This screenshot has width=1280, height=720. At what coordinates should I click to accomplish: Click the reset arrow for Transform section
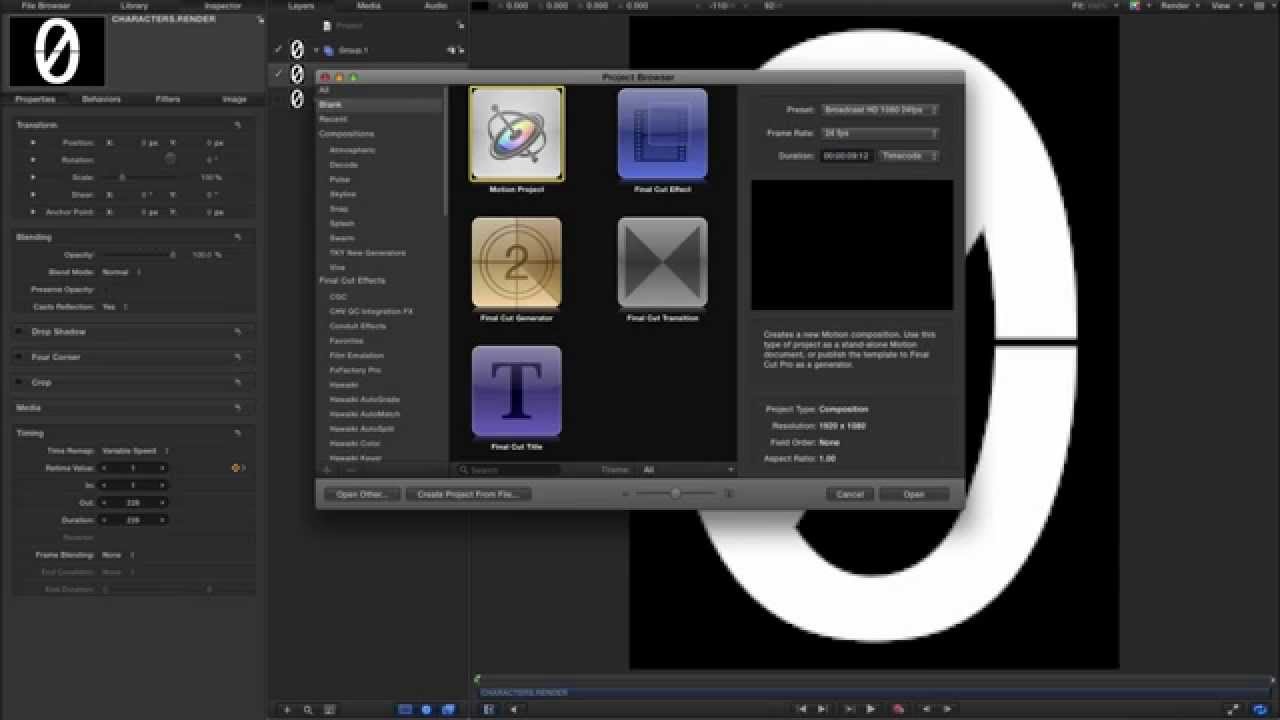[x=238, y=125]
